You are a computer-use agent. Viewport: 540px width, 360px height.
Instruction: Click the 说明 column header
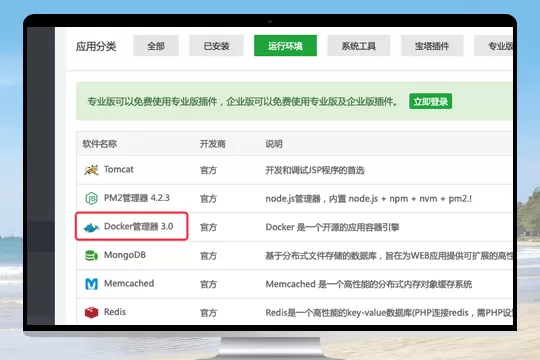(274, 144)
